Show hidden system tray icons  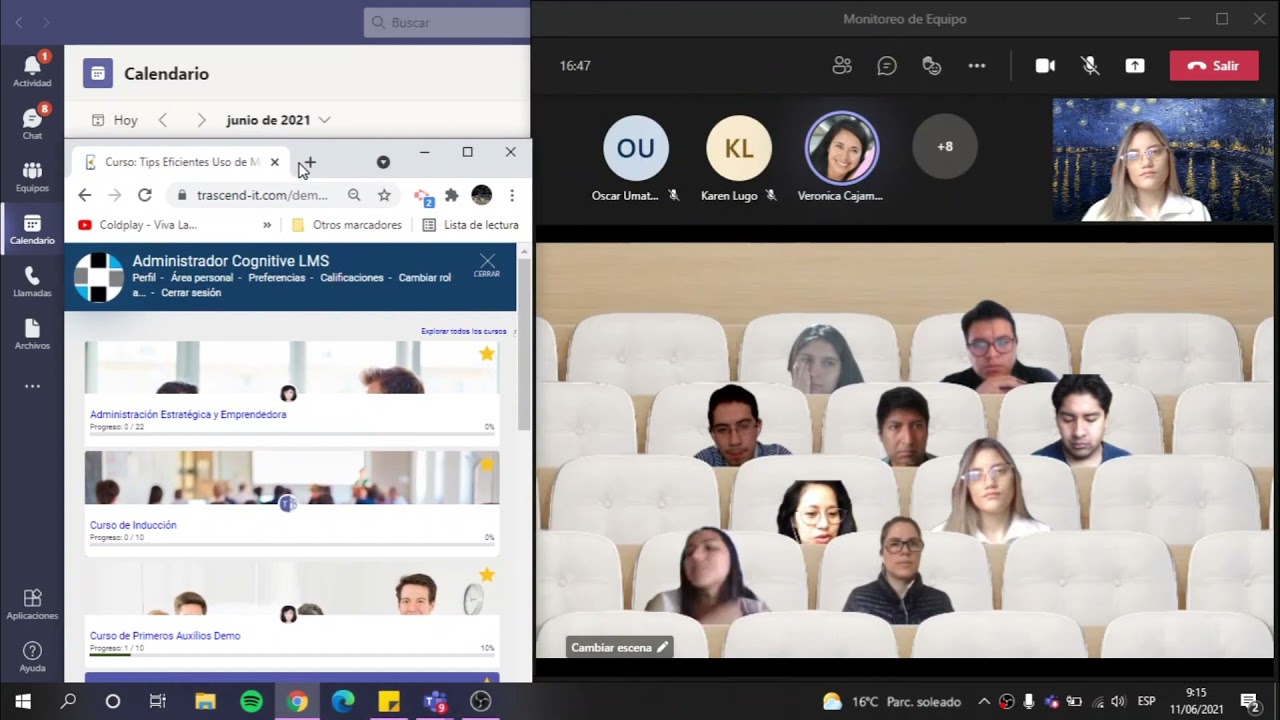coord(984,701)
